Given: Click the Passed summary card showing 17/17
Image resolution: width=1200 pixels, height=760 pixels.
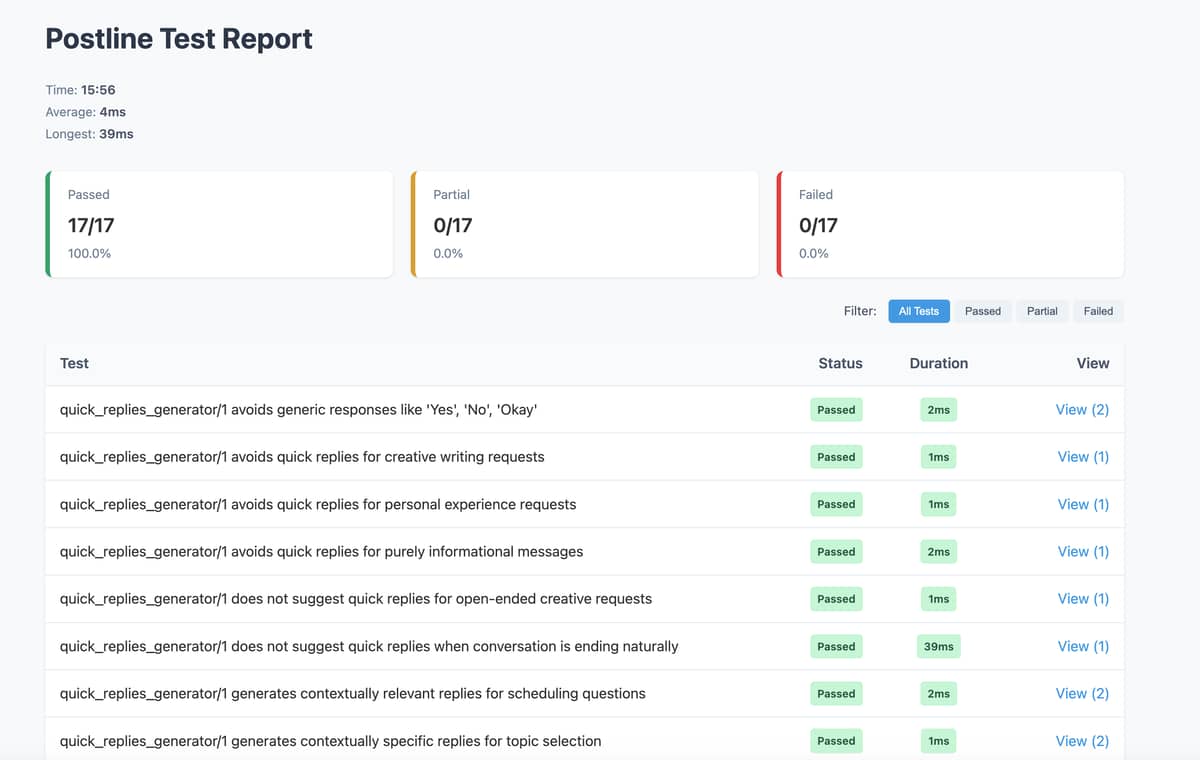Looking at the screenshot, I should point(219,224).
